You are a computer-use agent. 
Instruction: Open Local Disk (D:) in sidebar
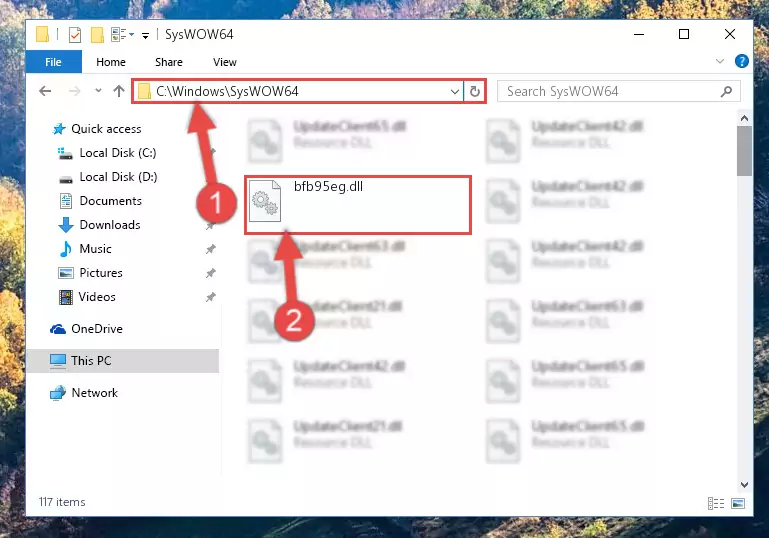(x=118, y=177)
